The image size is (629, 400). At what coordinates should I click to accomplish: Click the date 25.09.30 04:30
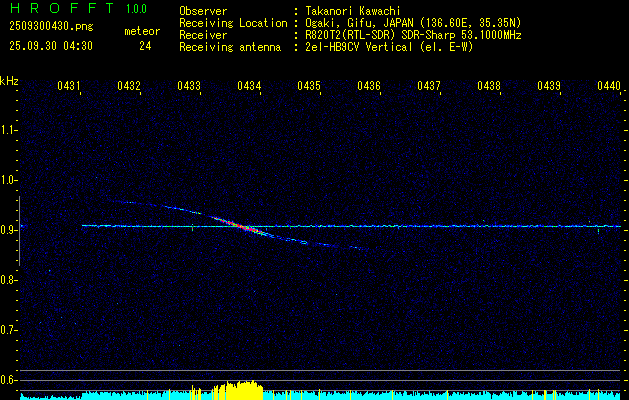coord(51,46)
